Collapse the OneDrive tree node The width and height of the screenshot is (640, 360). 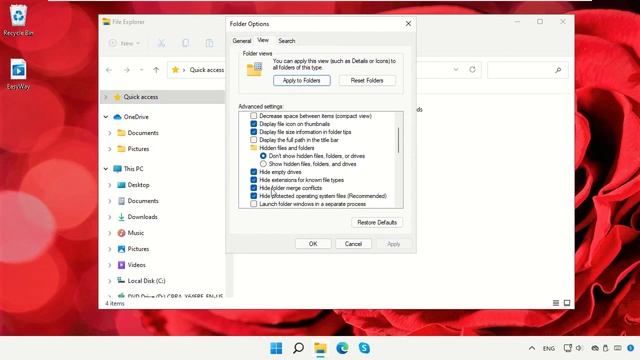point(106,117)
